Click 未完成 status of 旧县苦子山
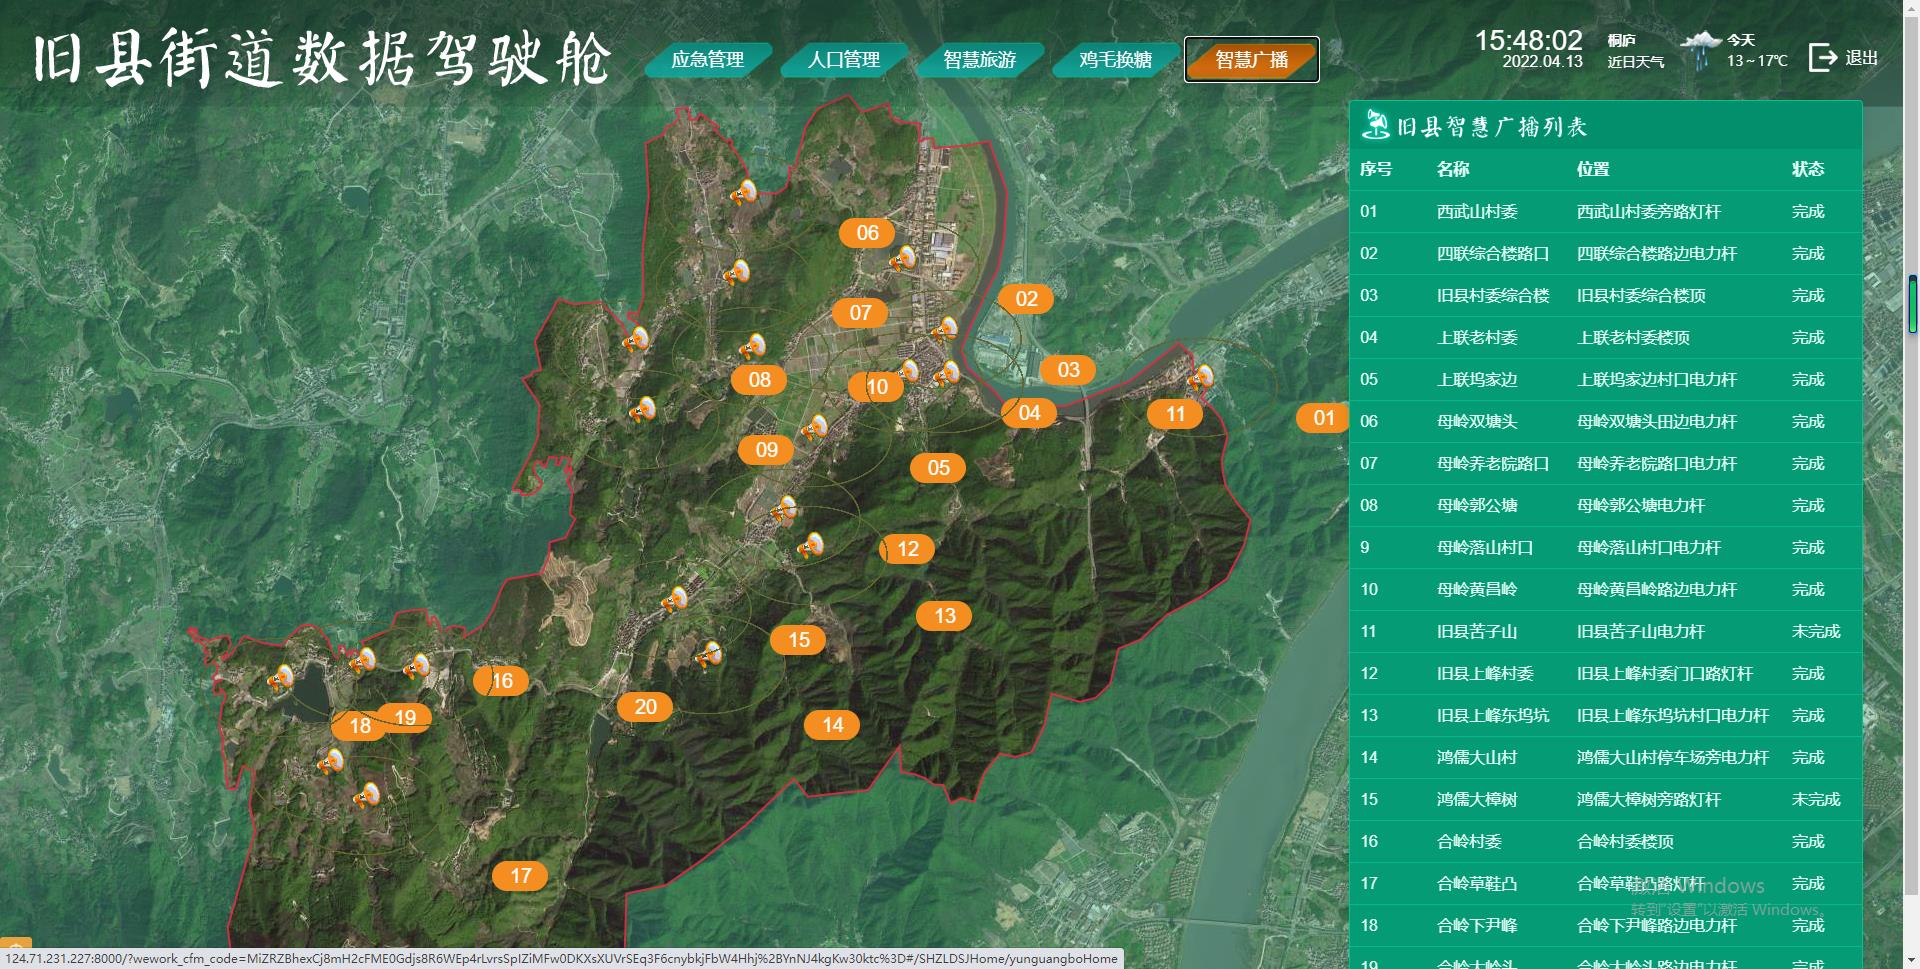Image resolution: width=1920 pixels, height=969 pixels. pos(1816,632)
